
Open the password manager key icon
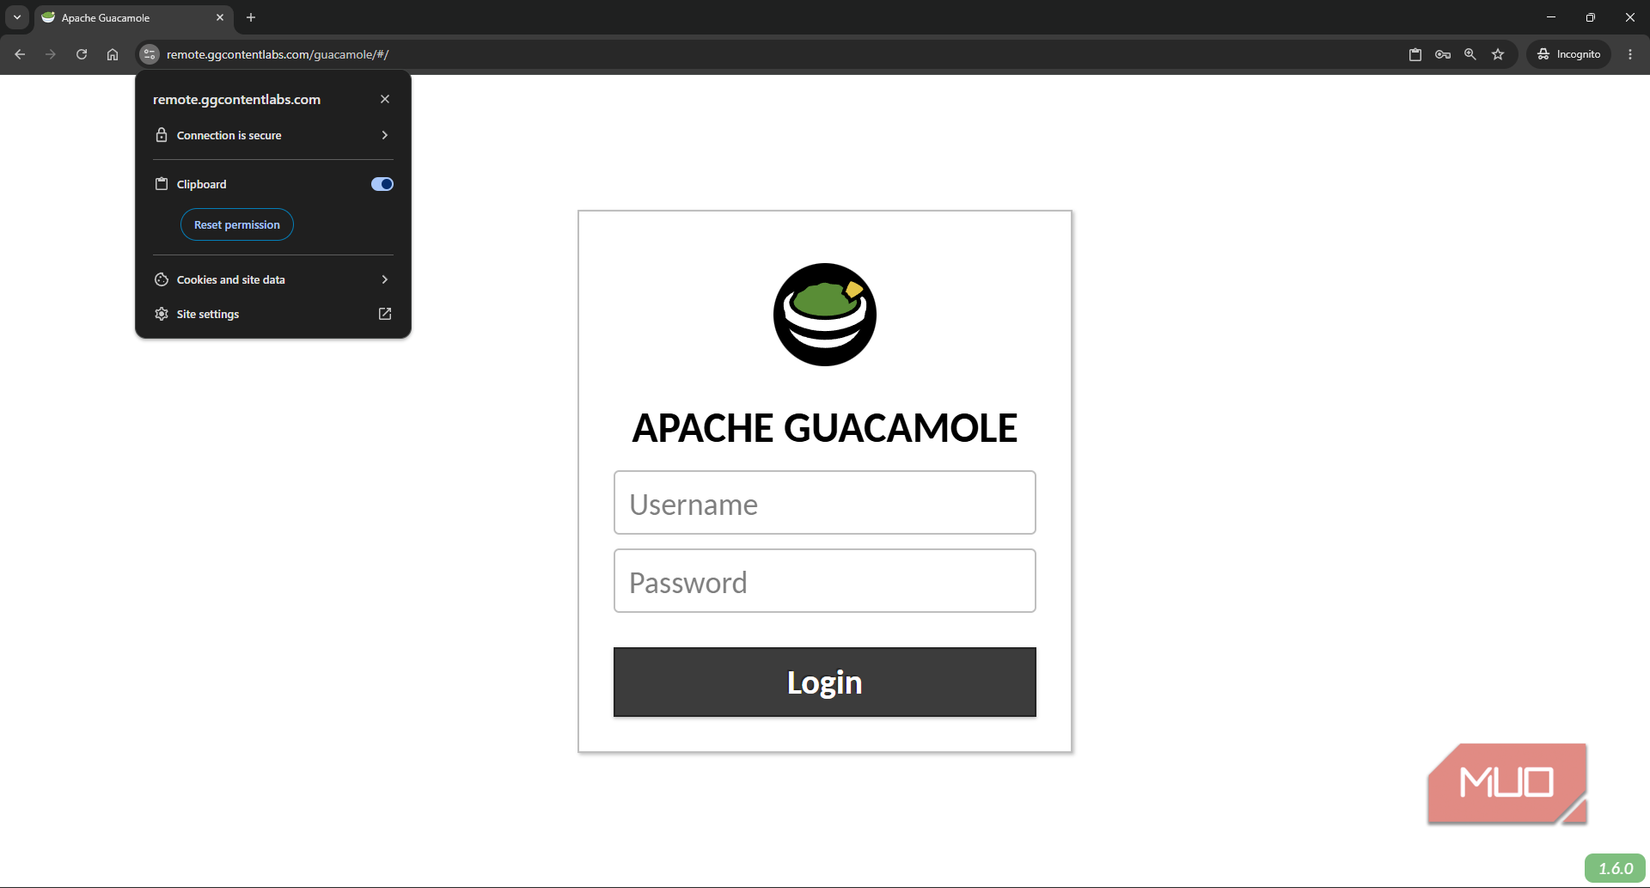click(x=1442, y=54)
